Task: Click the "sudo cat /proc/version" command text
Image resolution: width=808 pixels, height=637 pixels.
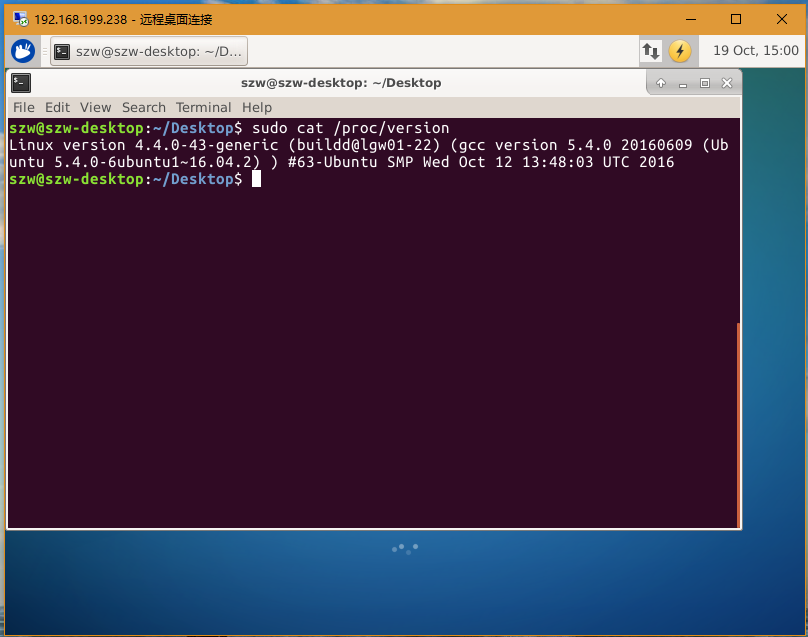Action: (x=350, y=128)
